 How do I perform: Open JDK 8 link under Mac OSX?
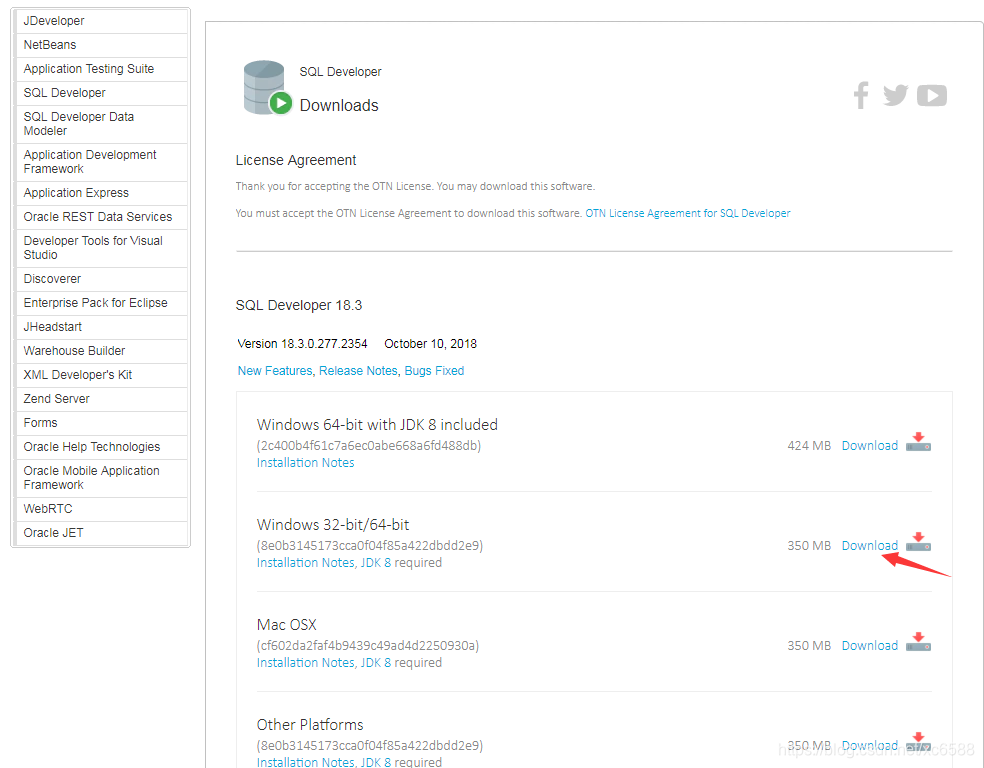(x=376, y=663)
